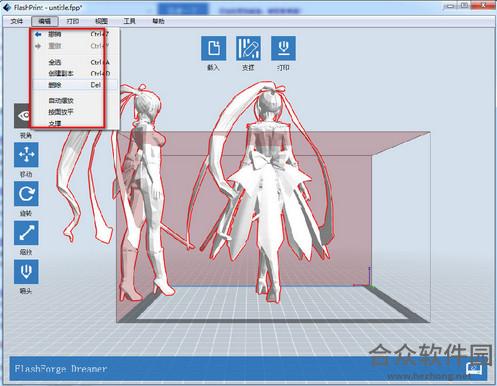Select the 喷头 (Extruder) tool

(x=26, y=272)
